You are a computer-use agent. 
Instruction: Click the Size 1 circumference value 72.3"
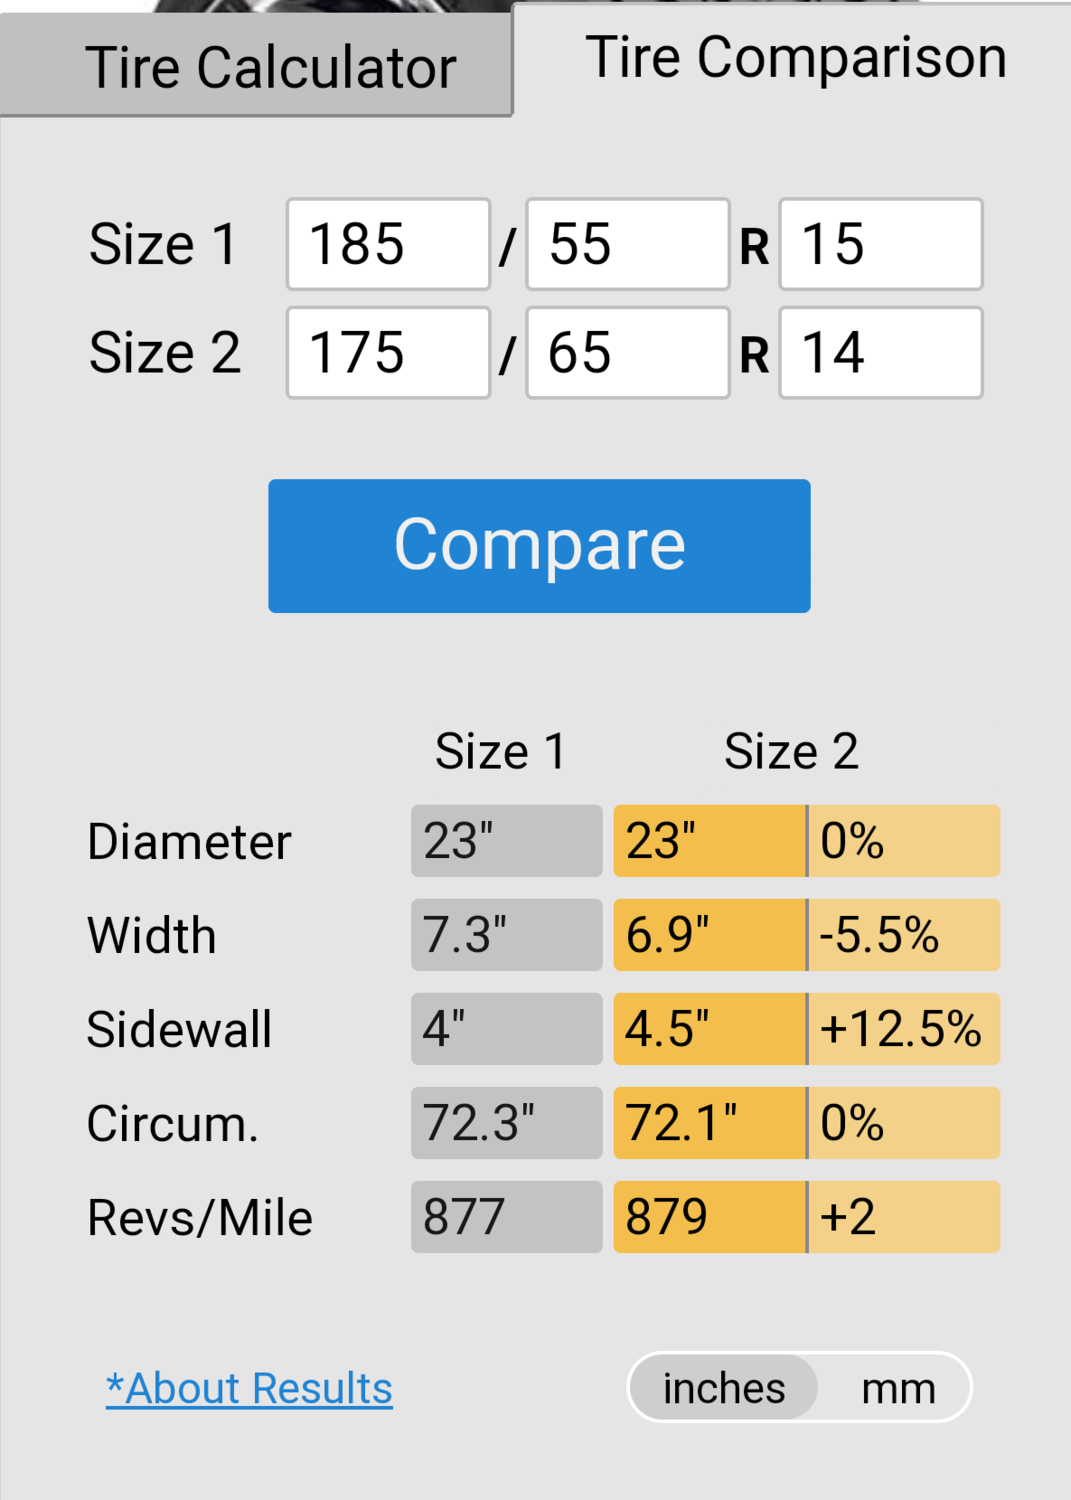coord(506,1123)
